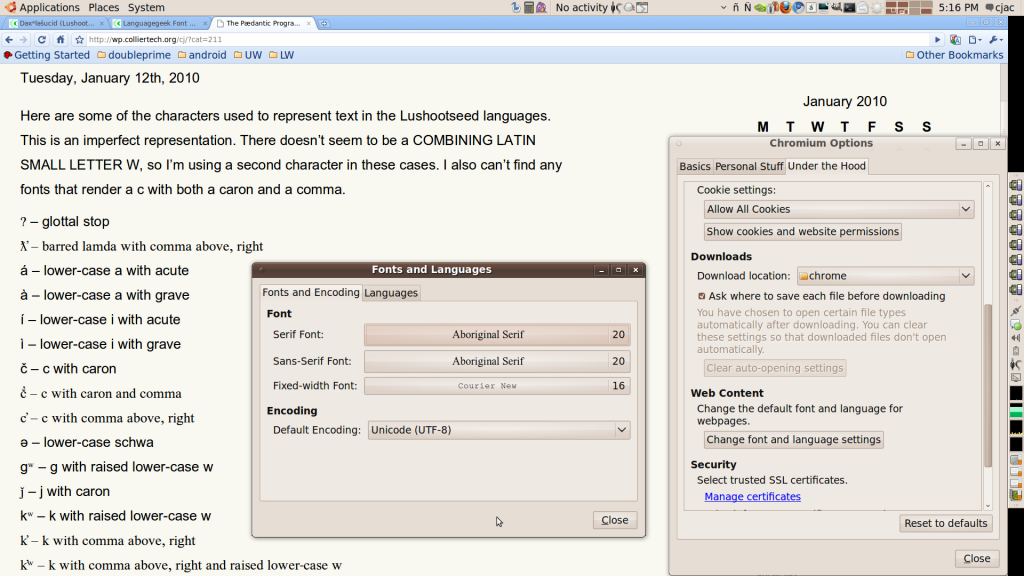Toggle 'Ask where to save each file' checkbox
This screenshot has width=1024, height=576.
coord(702,296)
